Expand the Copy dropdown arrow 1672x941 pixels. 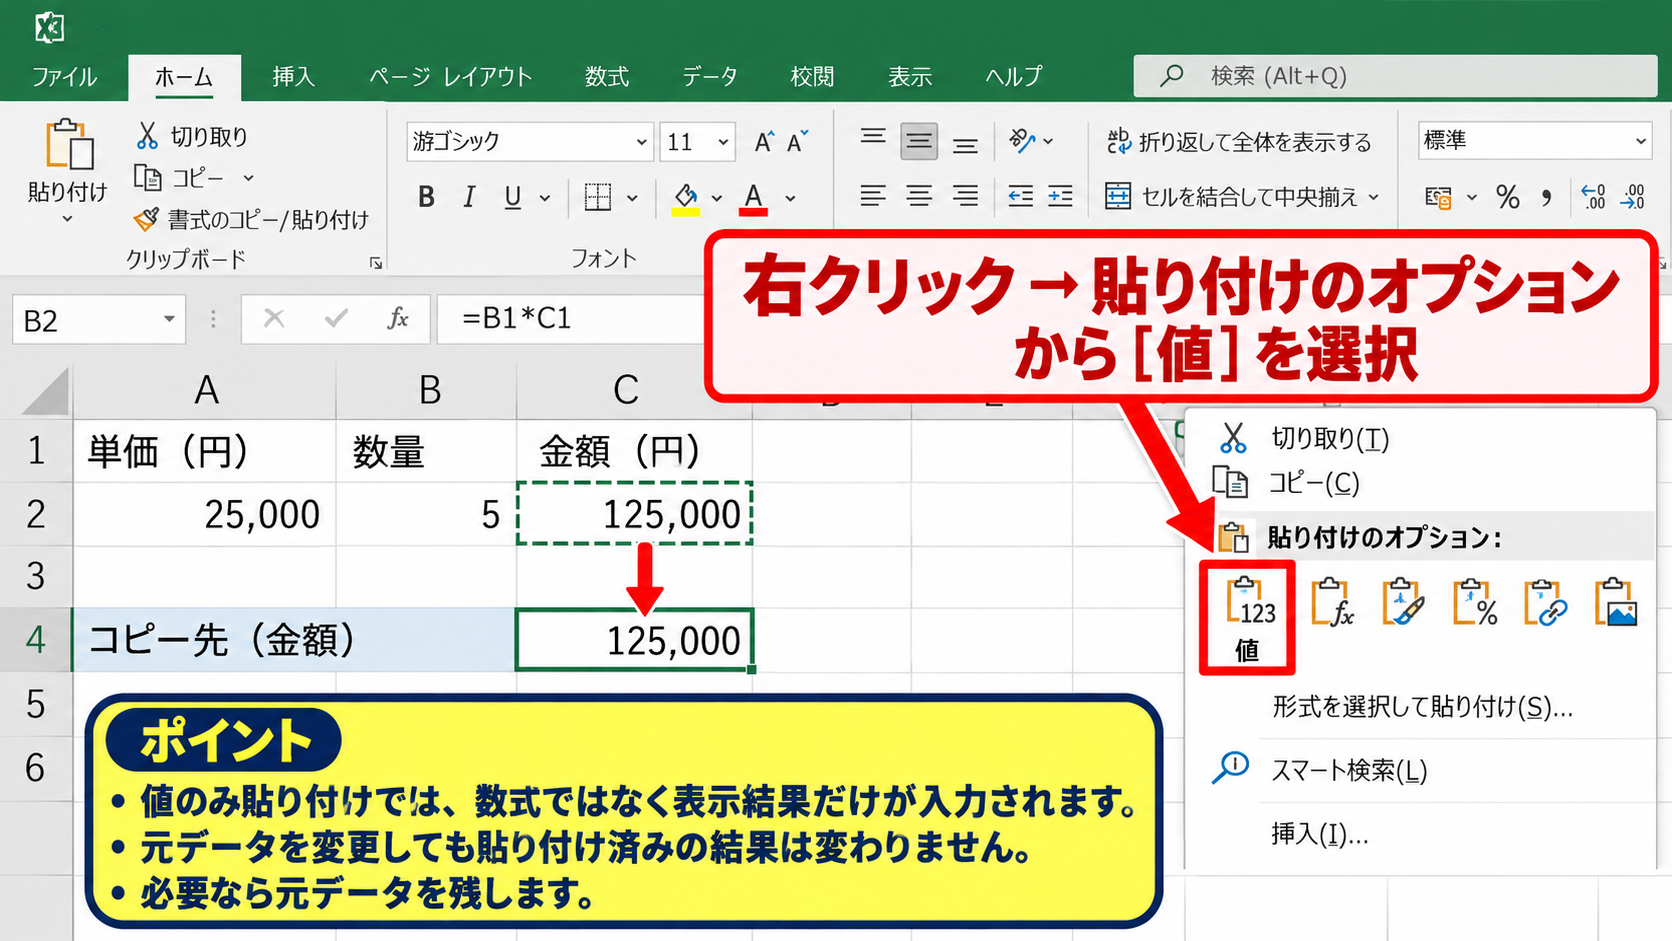(x=248, y=178)
